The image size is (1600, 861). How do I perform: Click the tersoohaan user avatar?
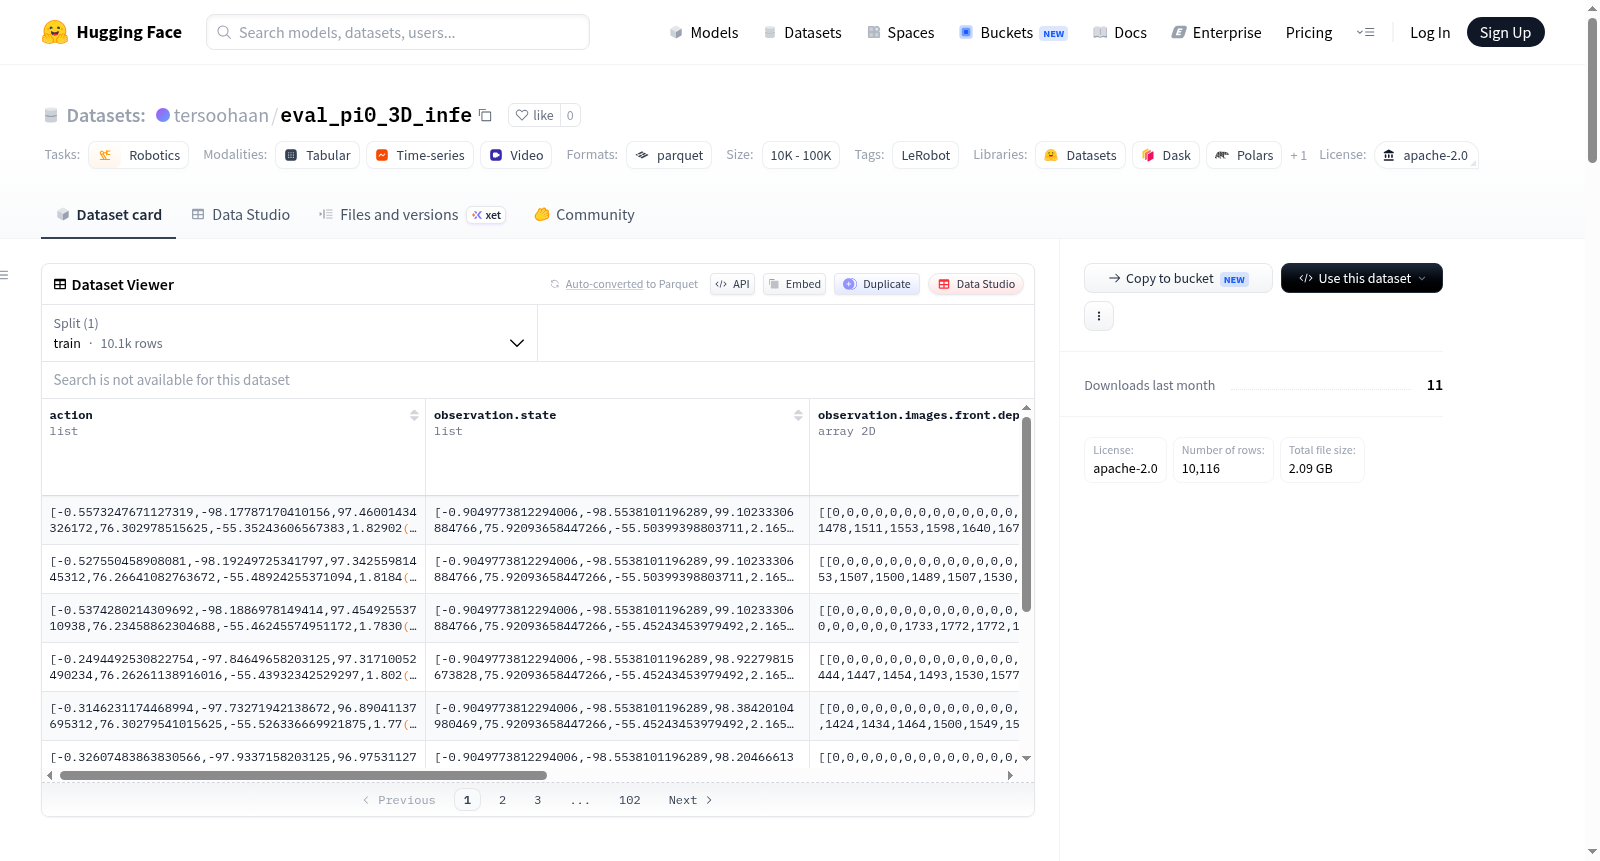pyautogui.click(x=163, y=115)
